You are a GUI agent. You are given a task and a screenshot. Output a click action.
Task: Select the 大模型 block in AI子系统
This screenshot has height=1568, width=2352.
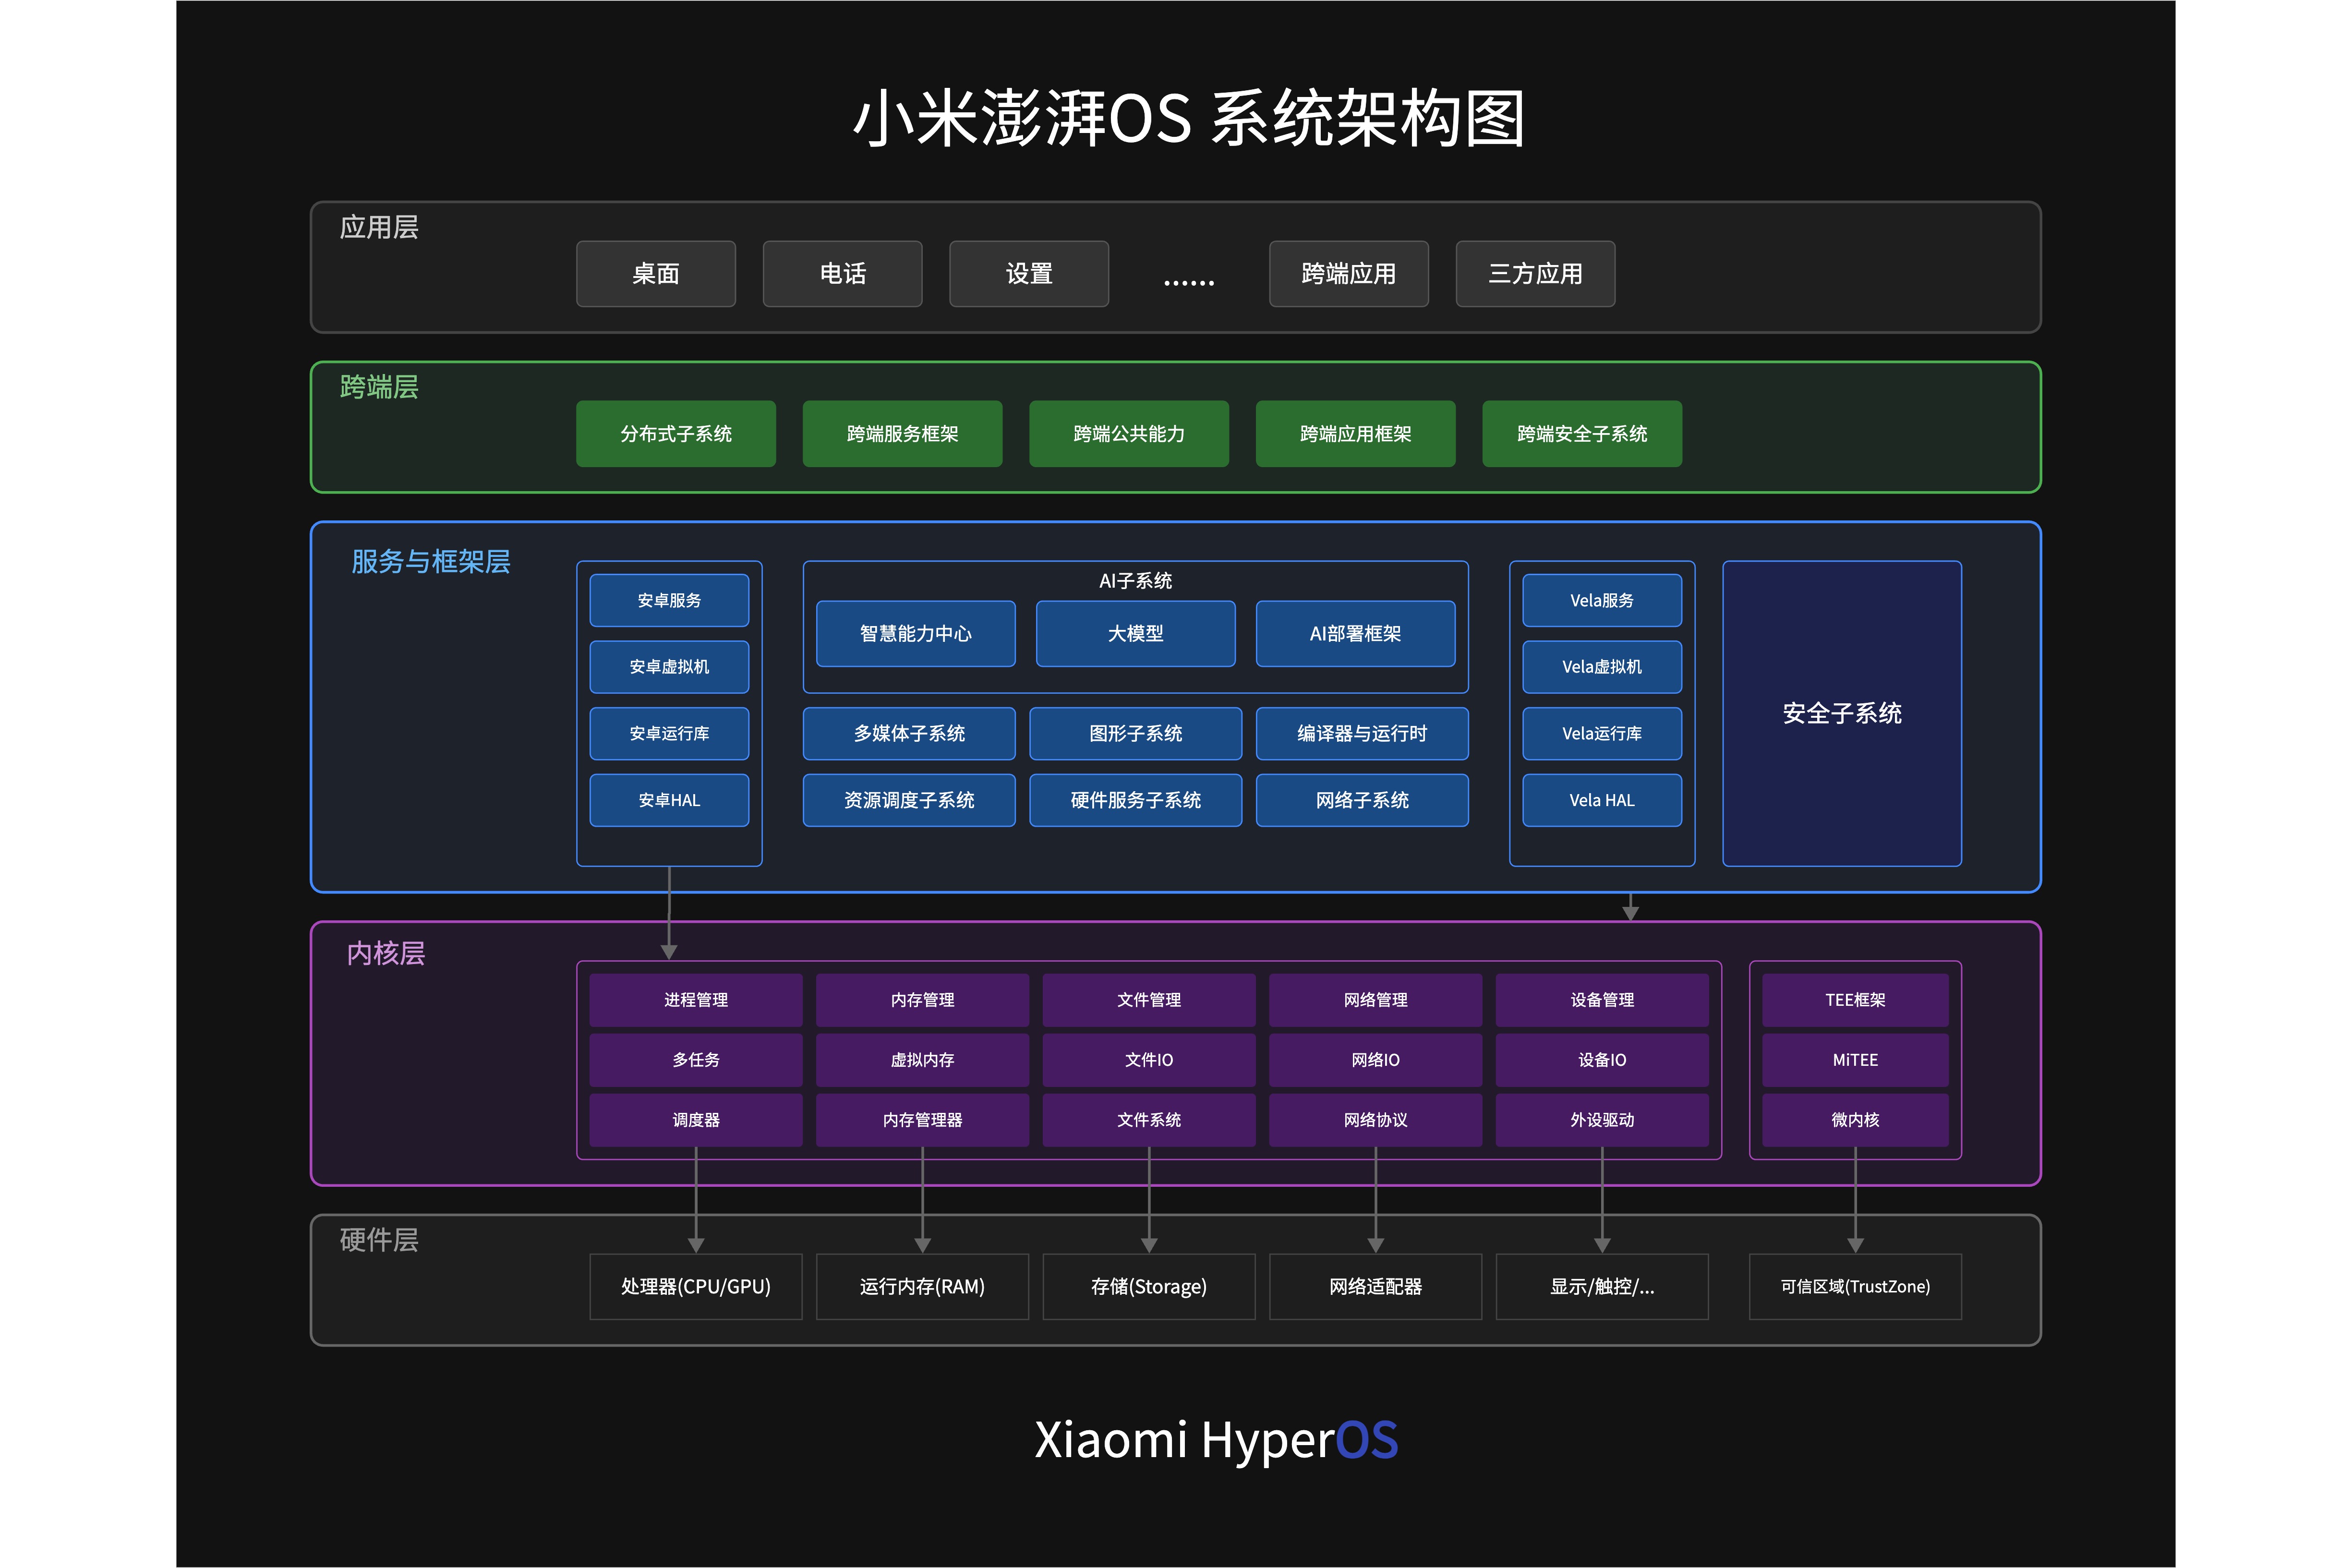tap(1135, 633)
